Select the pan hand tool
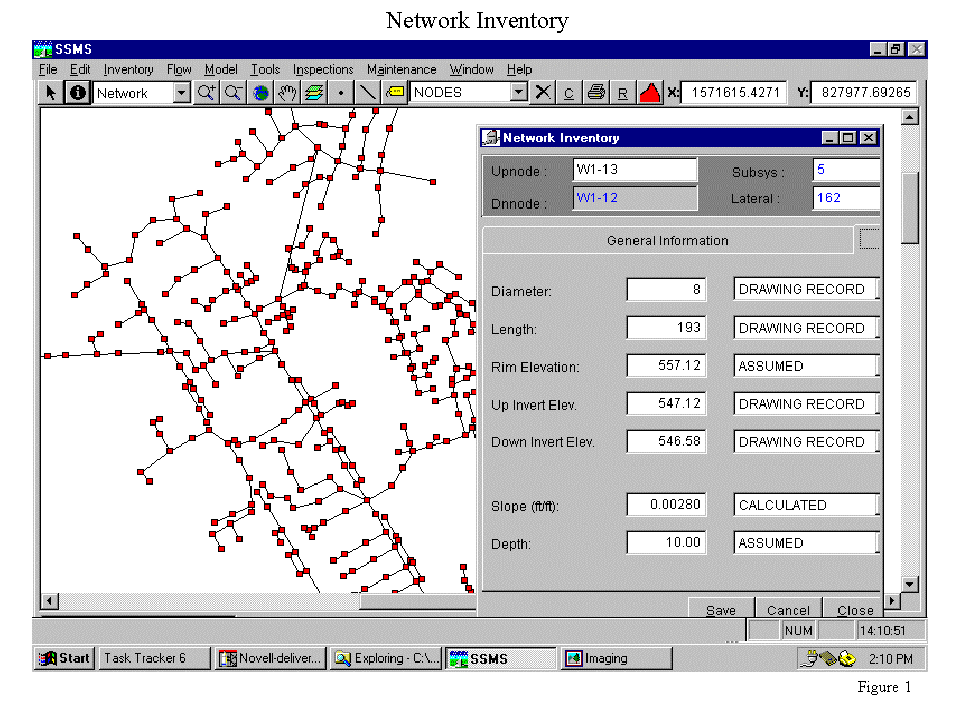This screenshot has width=959, height=719. click(x=288, y=93)
